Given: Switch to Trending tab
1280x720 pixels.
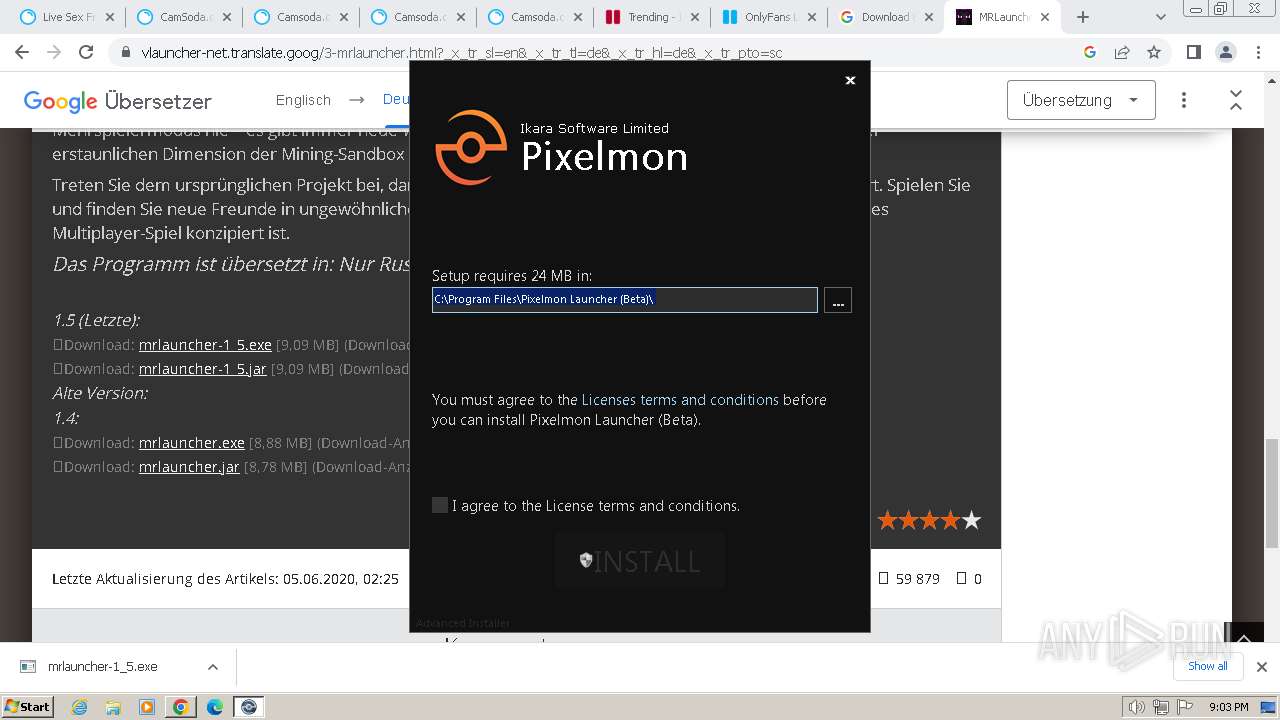Looking at the screenshot, I should pos(651,17).
